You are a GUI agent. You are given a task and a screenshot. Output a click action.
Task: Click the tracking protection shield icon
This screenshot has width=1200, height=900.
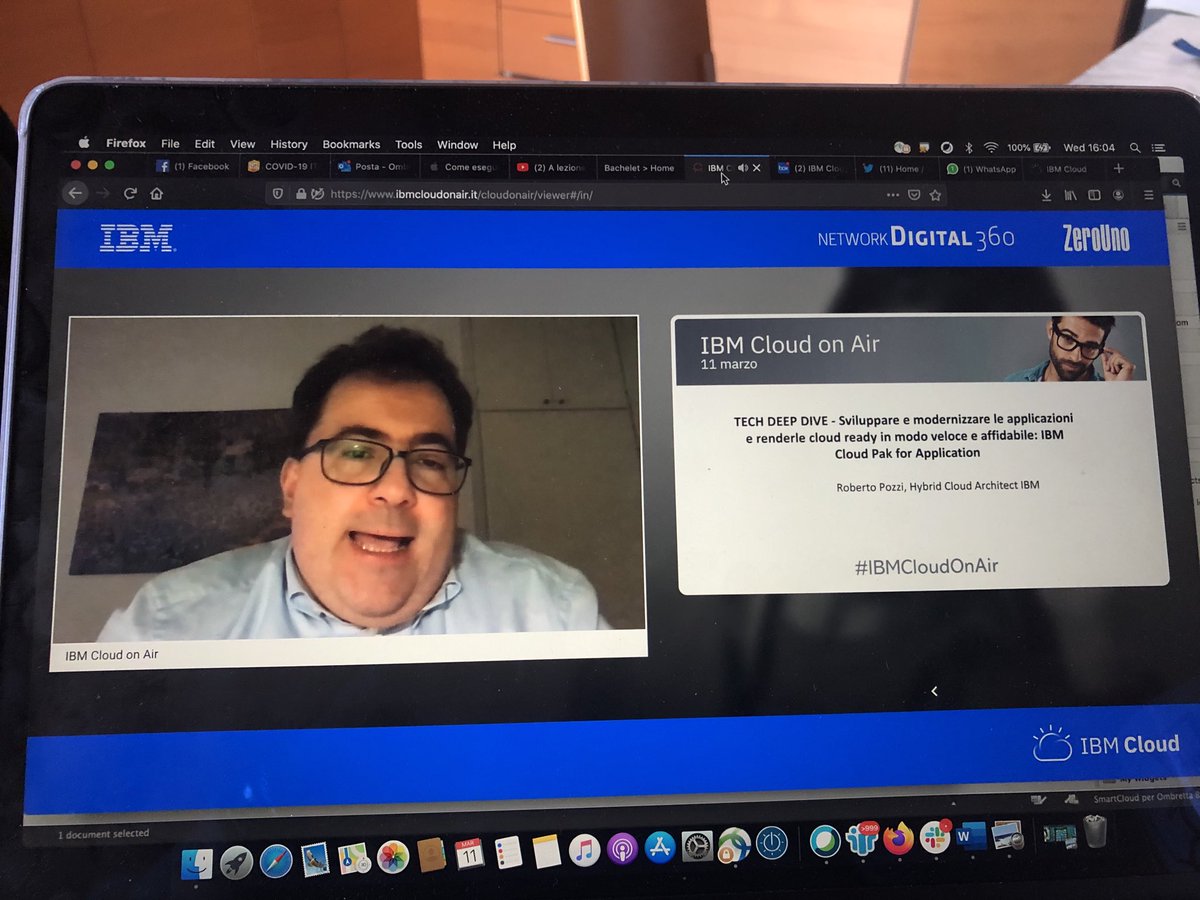[x=277, y=194]
